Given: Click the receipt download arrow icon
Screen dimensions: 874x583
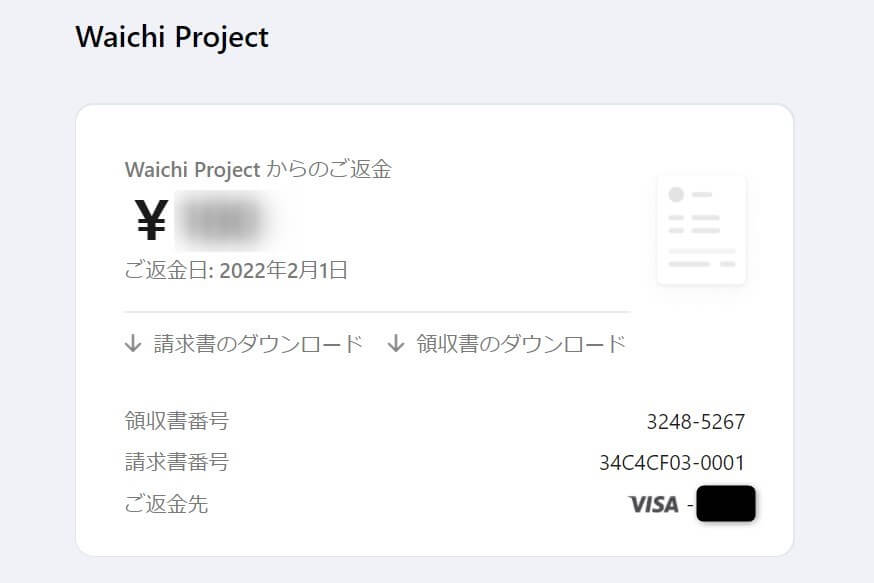Looking at the screenshot, I should (396, 343).
